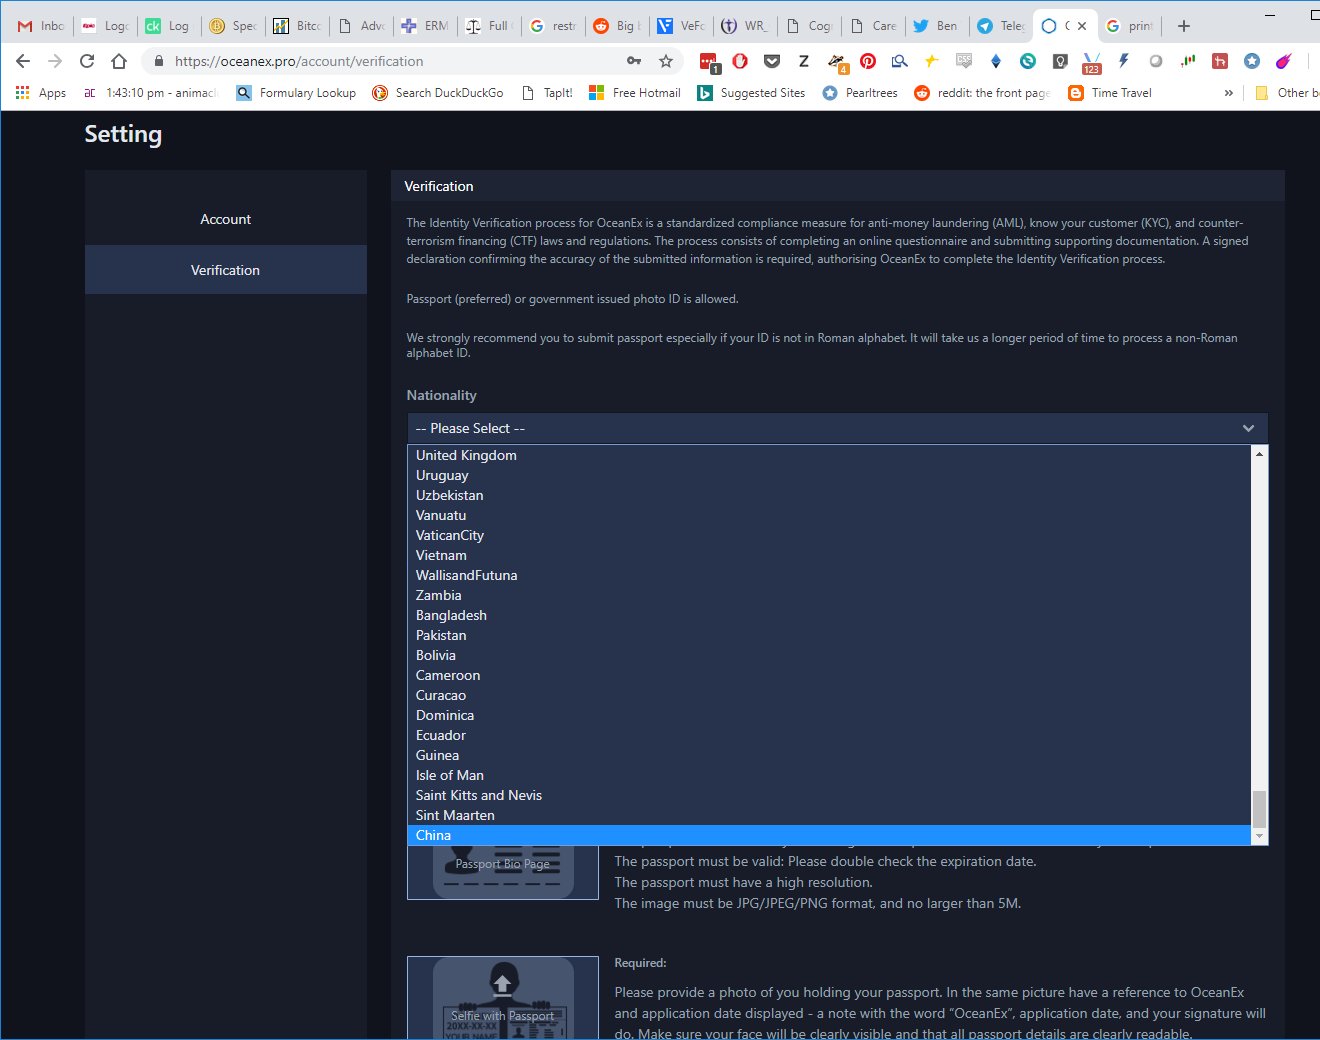The width and height of the screenshot is (1320, 1040).
Task: Select Isle of Man from the list
Action: (x=829, y=775)
